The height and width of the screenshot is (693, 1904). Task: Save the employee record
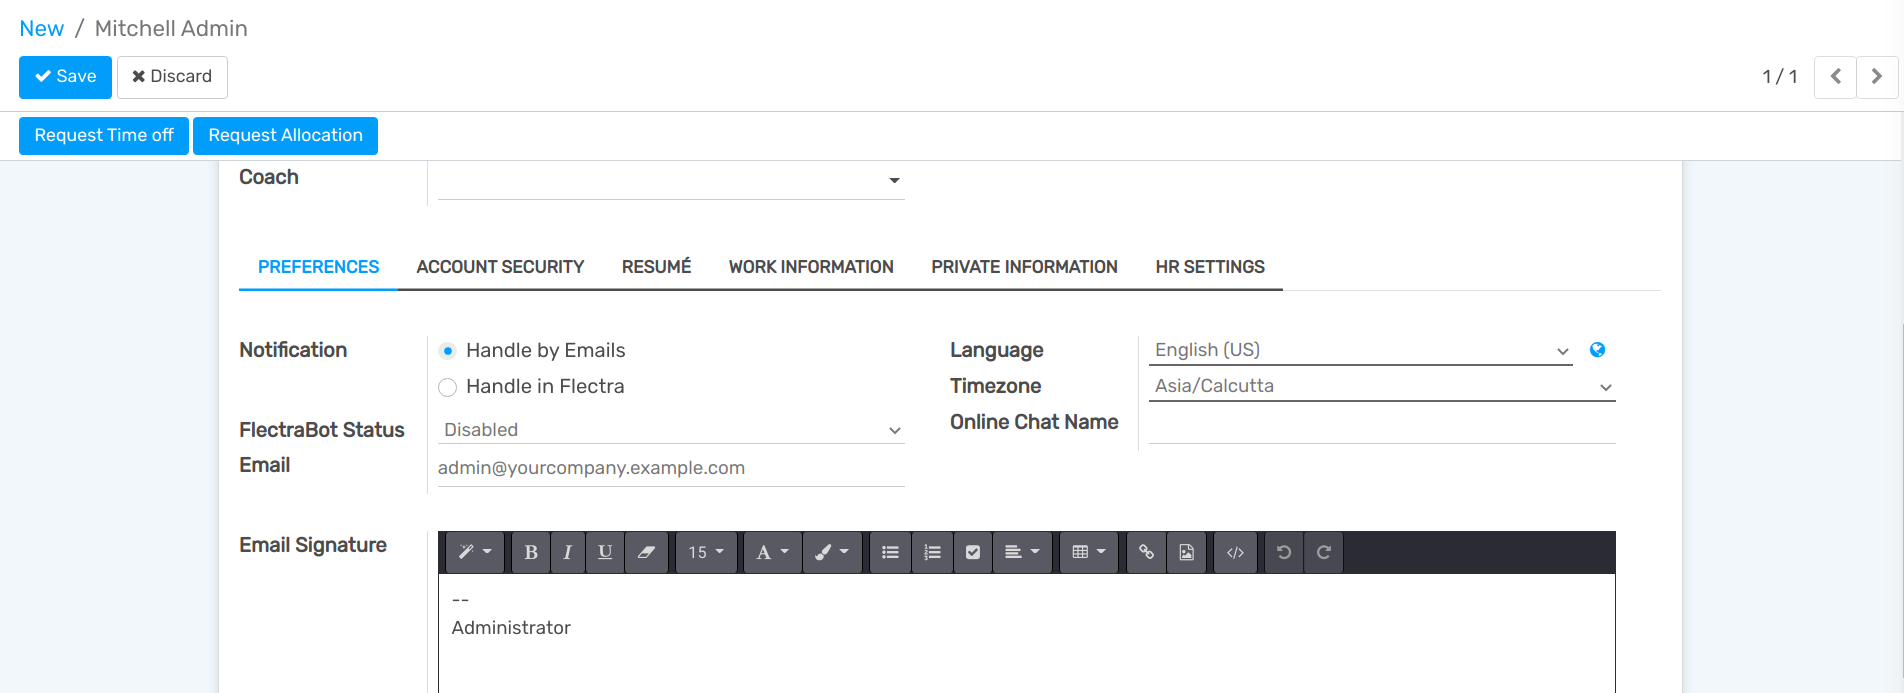coord(65,77)
